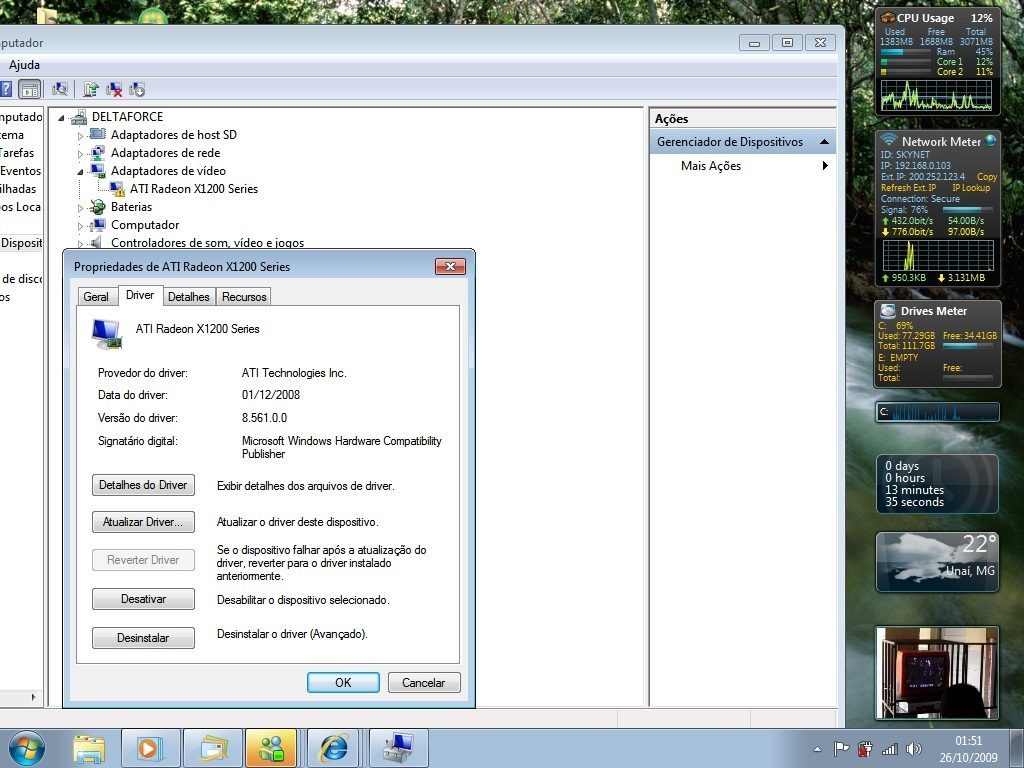Image resolution: width=1024 pixels, height=768 pixels.
Task: Confirm the dialog with OK
Action: pos(343,682)
